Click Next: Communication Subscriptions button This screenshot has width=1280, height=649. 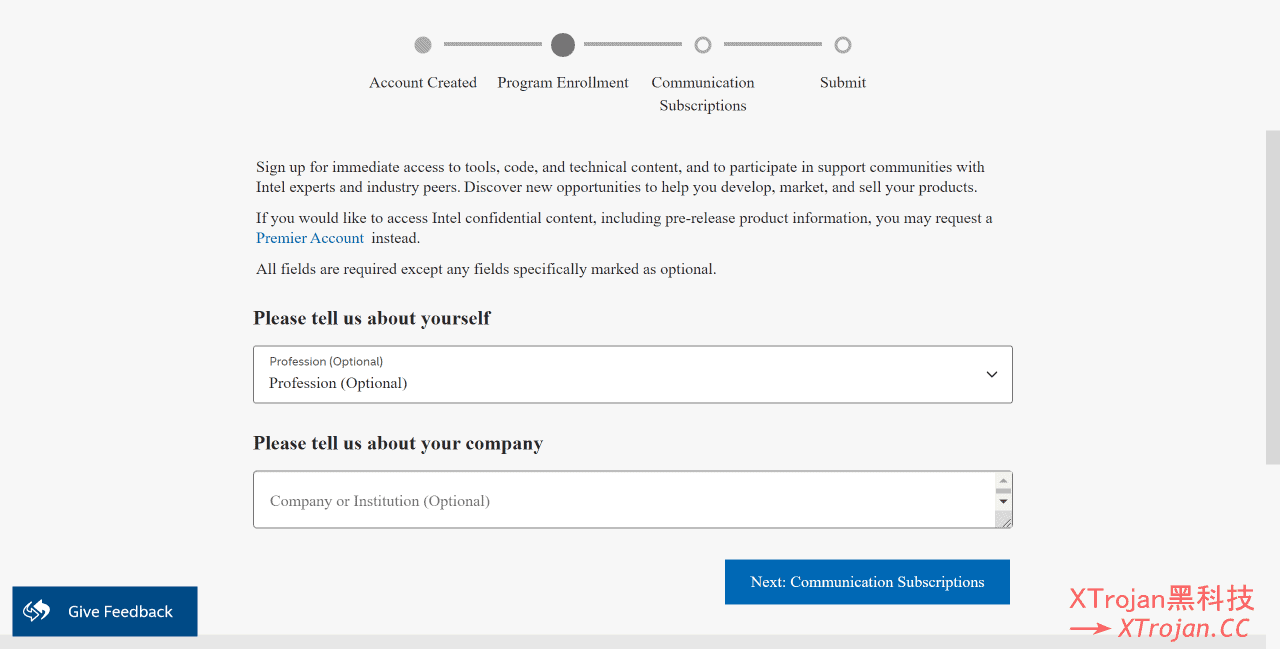pos(867,582)
